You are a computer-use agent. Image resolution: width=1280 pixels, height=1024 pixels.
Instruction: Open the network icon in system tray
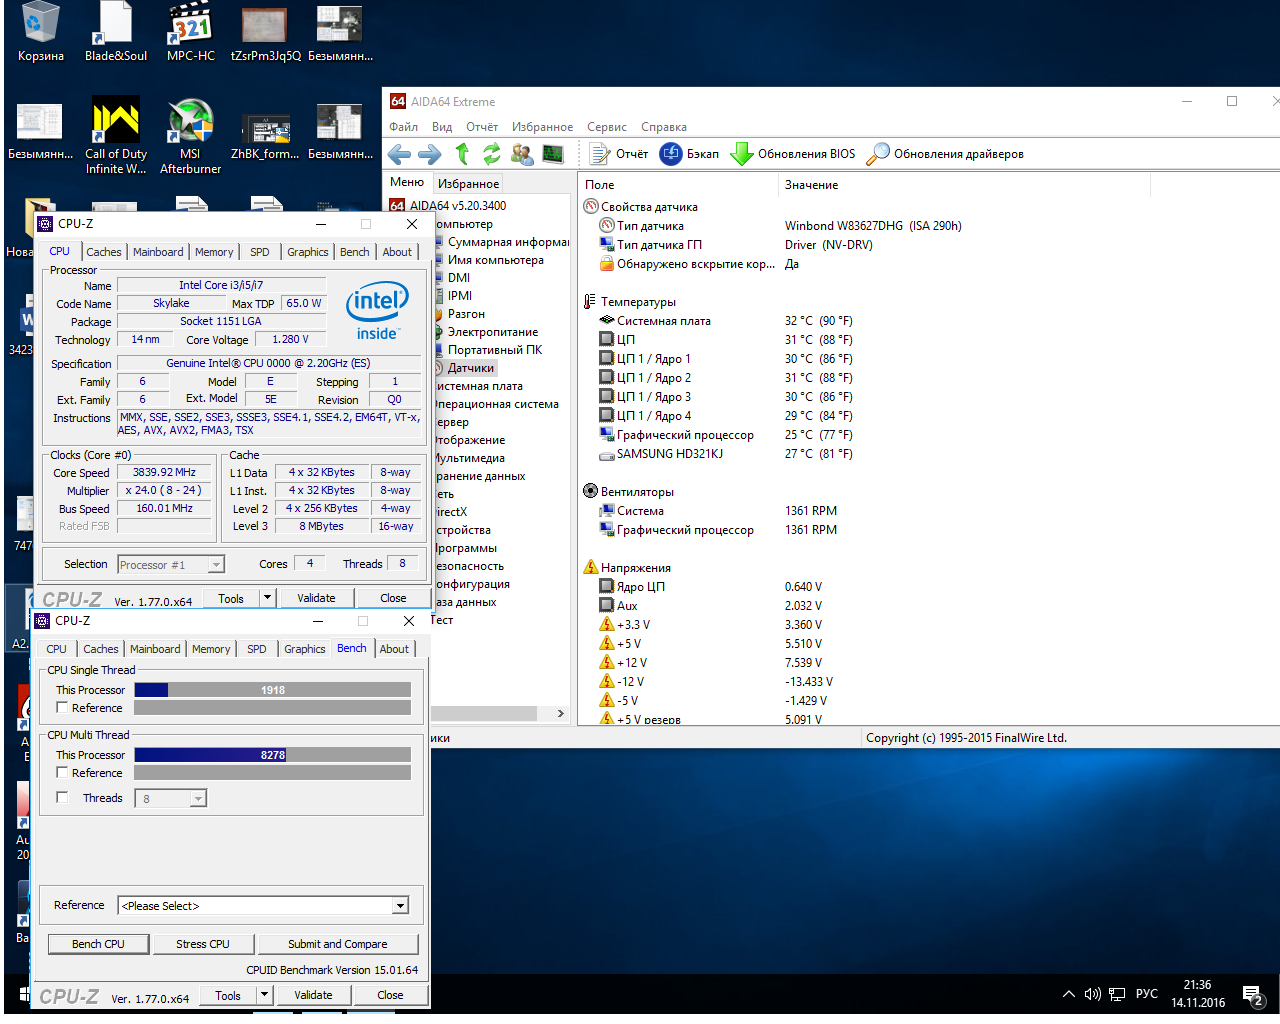click(1117, 994)
